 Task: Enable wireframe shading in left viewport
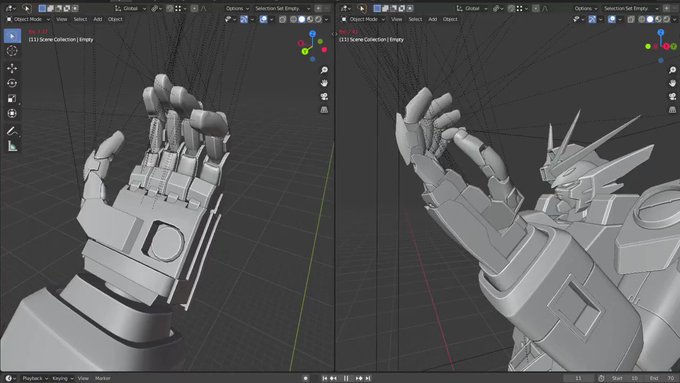click(294, 20)
